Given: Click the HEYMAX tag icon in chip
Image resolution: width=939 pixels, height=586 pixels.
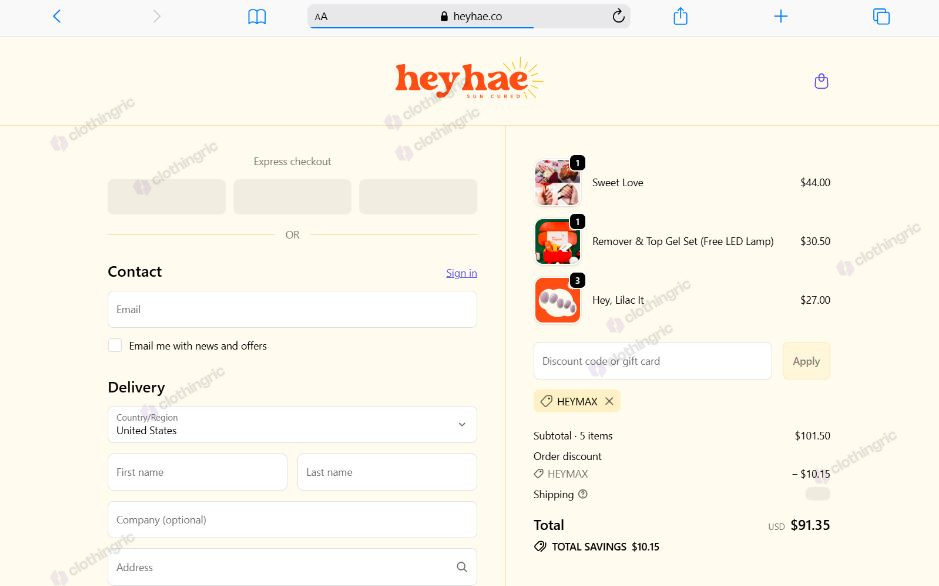Looking at the screenshot, I should [546, 401].
